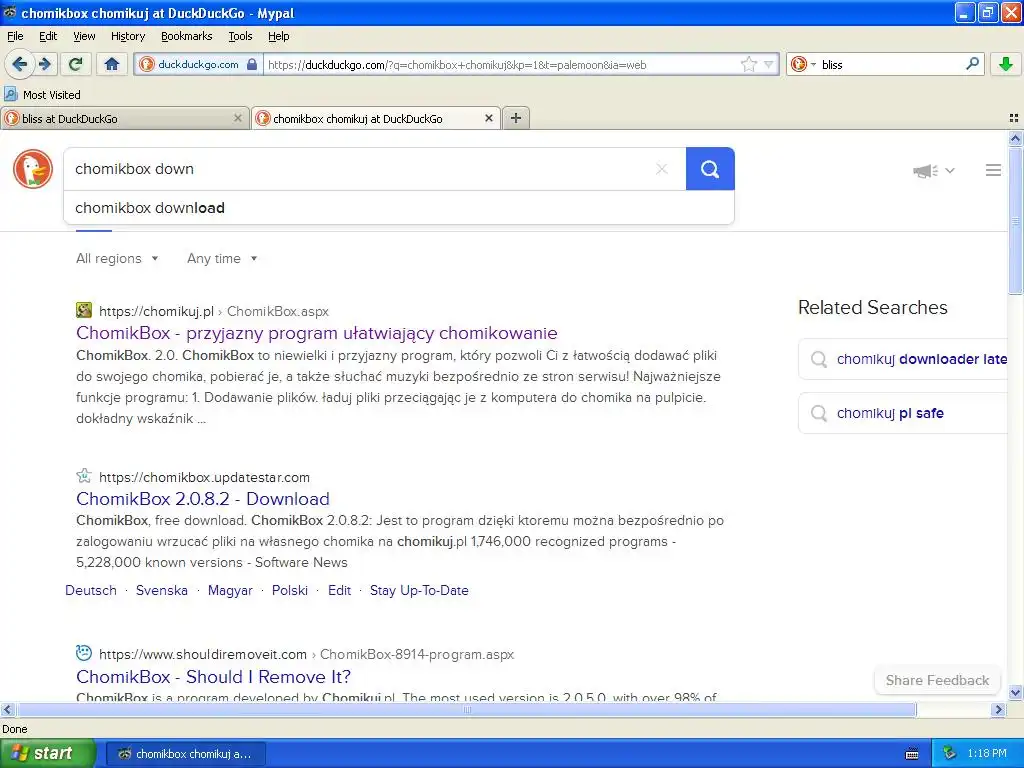Follow the Magyar sitelink
Screen dimensions: 1024x768
tap(230, 590)
